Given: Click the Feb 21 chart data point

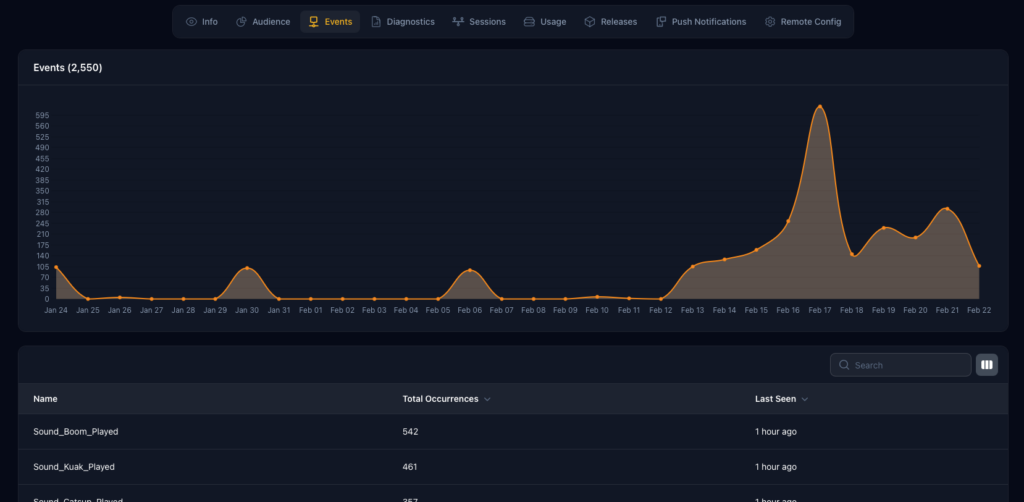Looking at the screenshot, I should point(947,209).
